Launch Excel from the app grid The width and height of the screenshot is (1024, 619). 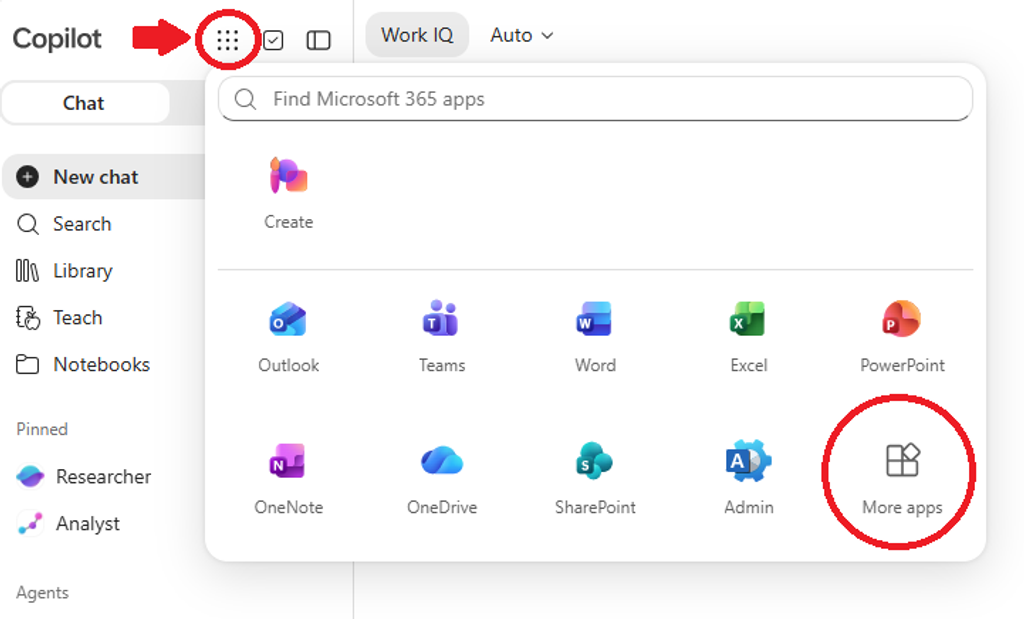coord(748,337)
